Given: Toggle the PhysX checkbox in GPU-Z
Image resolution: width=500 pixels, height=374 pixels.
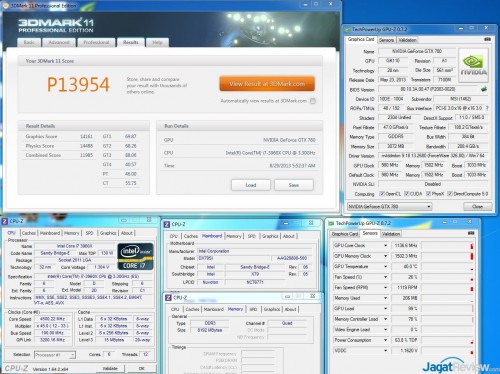Looking at the screenshot, I should pos(429,194).
